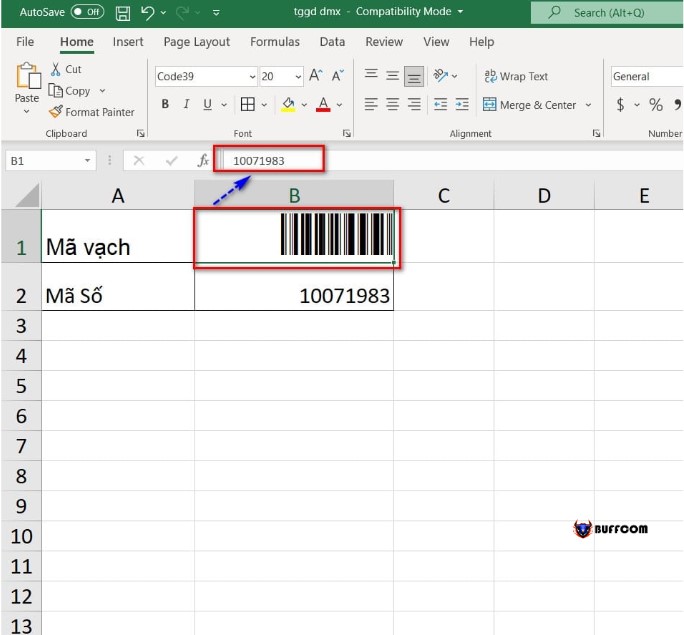The height and width of the screenshot is (635, 684).
Task: Open the General number format dropdown
Action: [647, 77]
